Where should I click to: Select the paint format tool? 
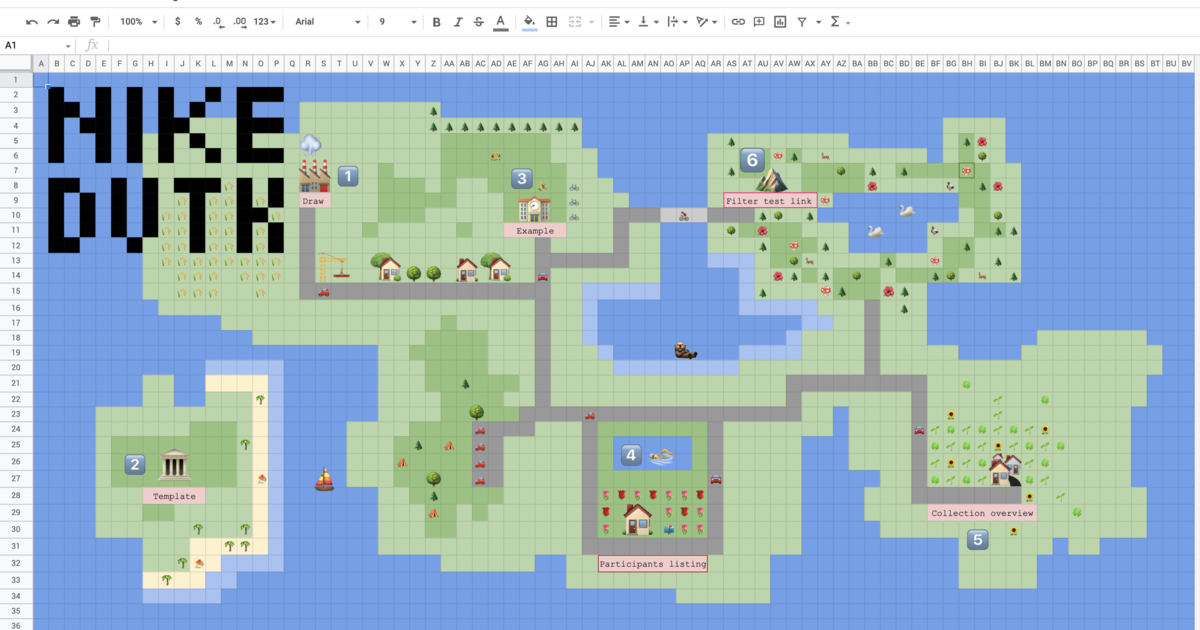point(95,21)
